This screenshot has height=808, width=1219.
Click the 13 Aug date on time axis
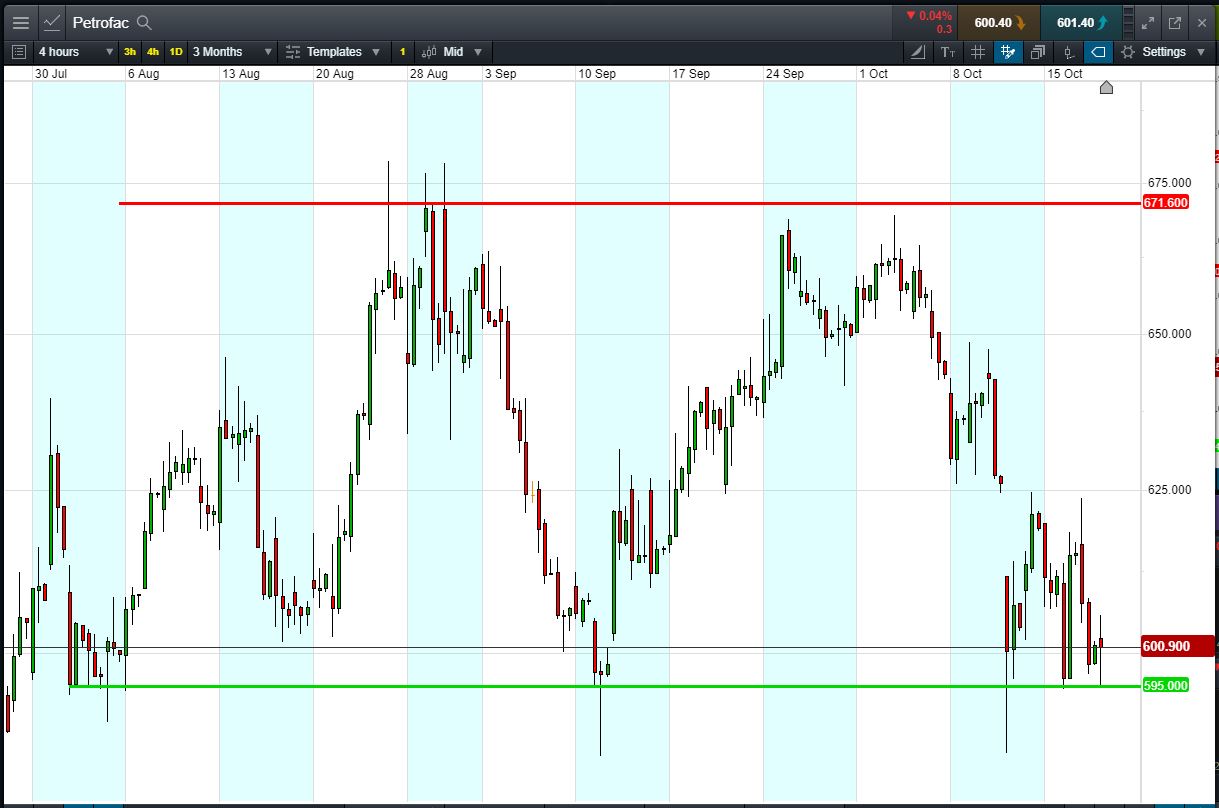241,74
